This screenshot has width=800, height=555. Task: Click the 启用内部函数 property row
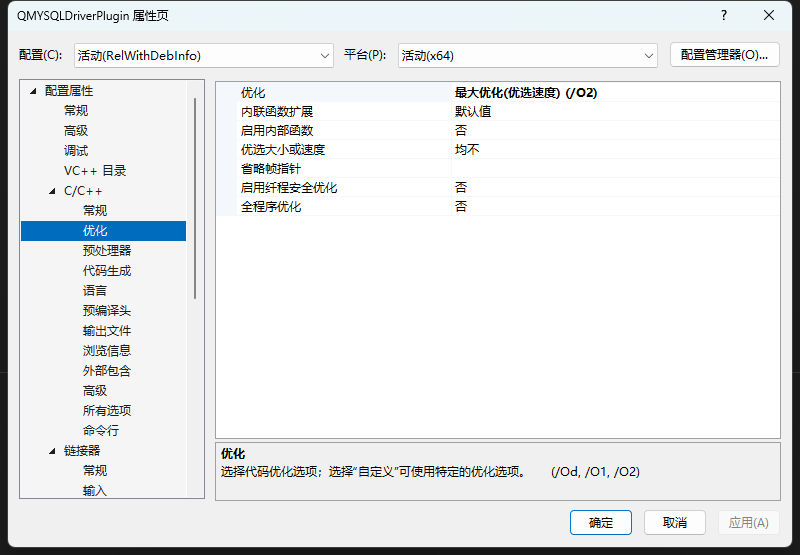[498, 131]
